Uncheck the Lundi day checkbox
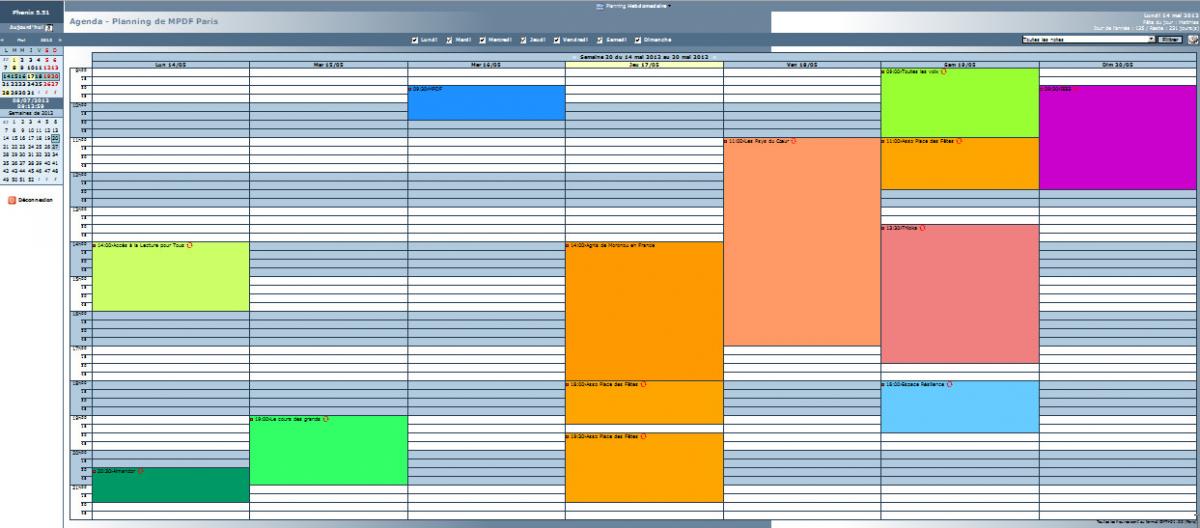The width and height of the screenshot is (1200, 528). [415, 40]
